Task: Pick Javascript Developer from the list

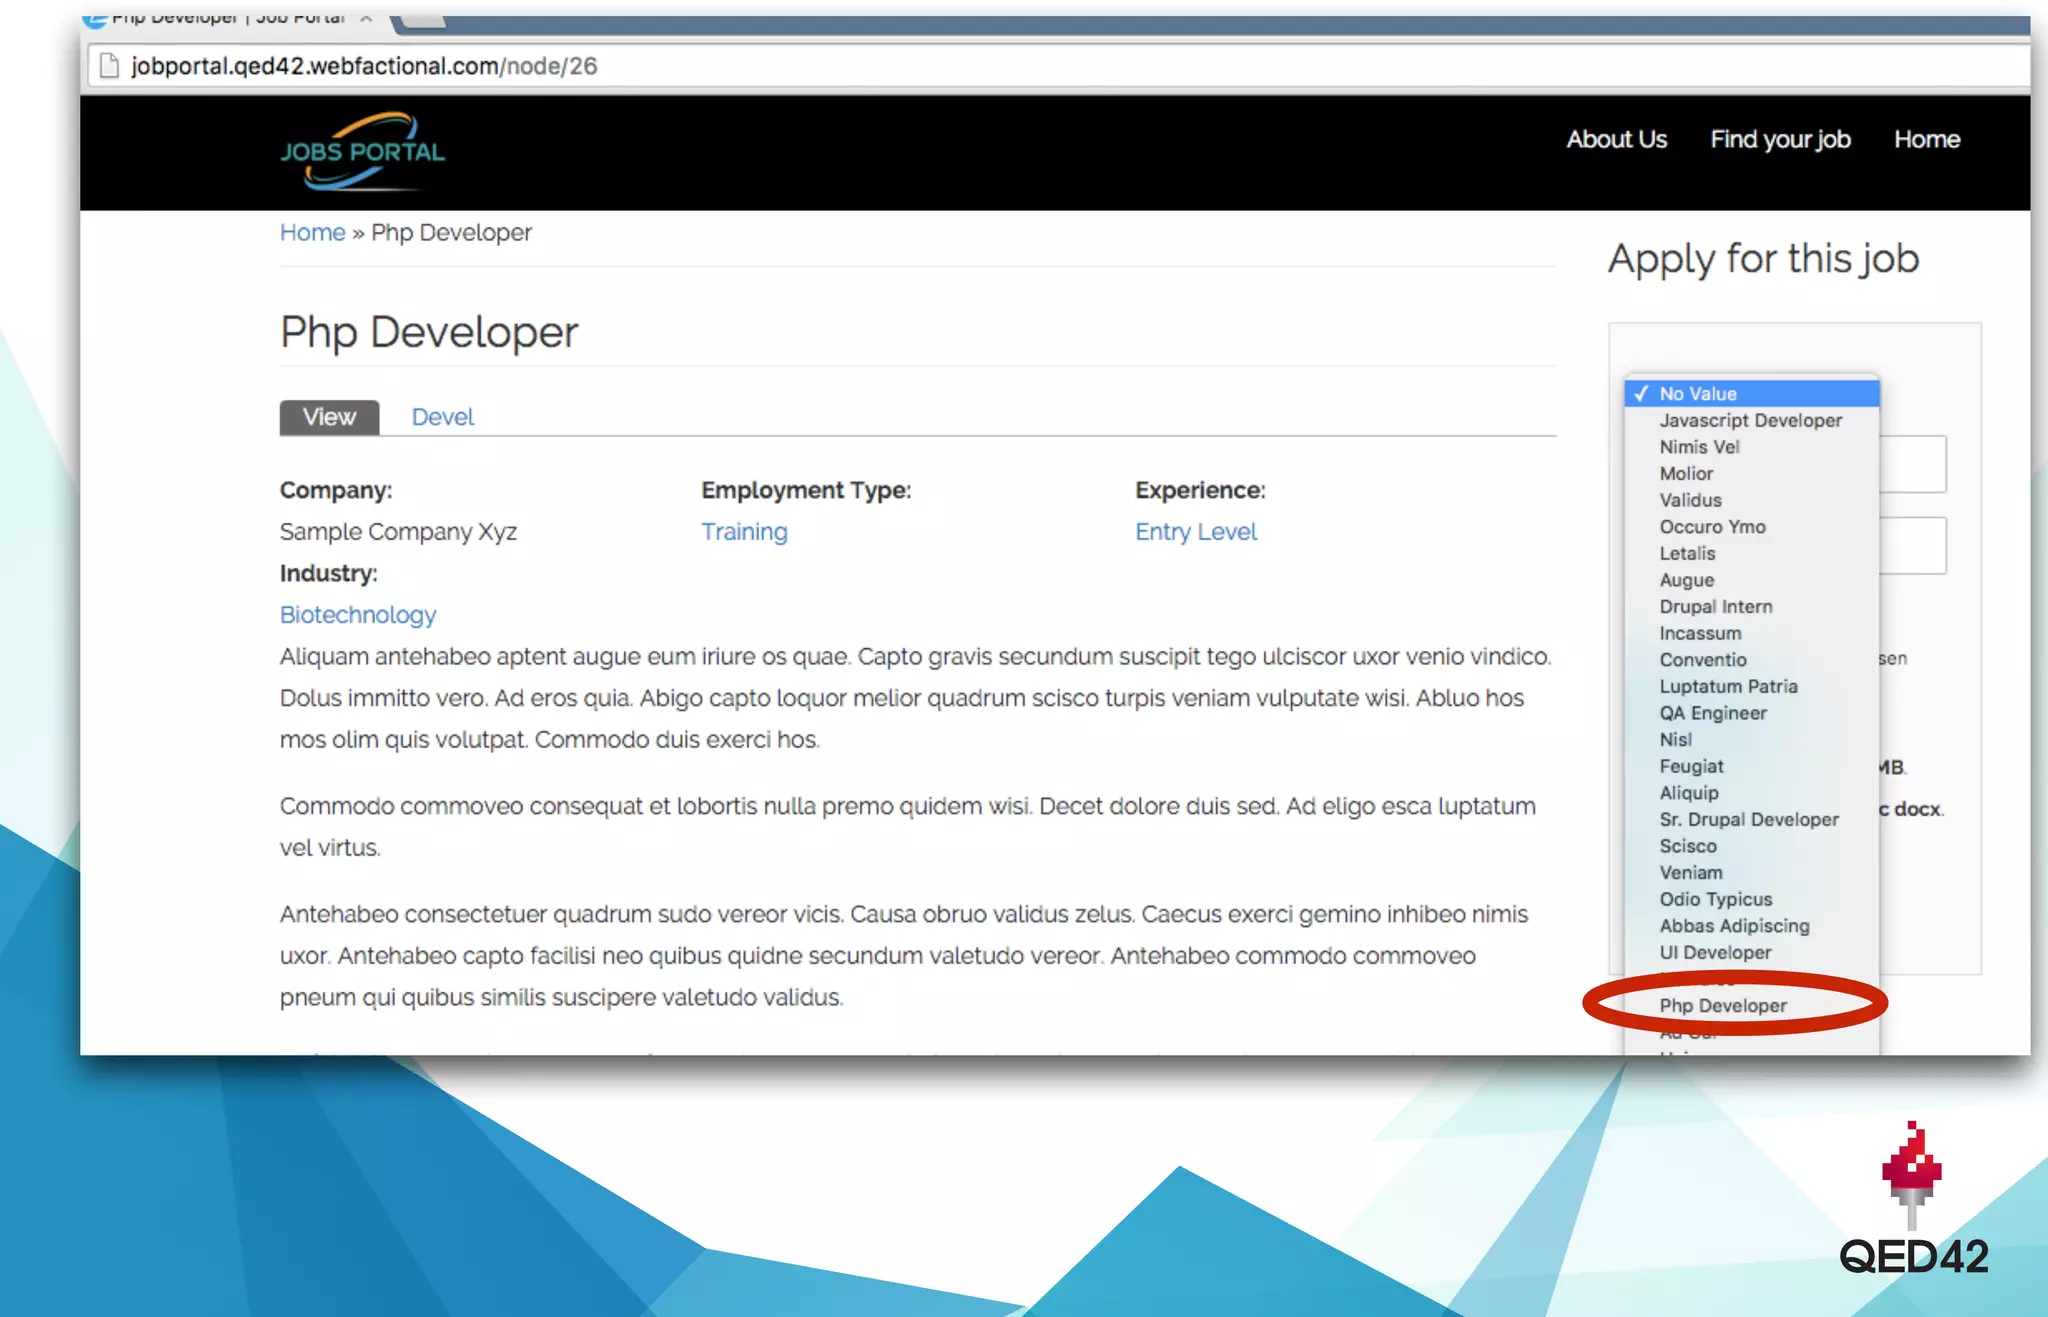Action: (1750, 421)
